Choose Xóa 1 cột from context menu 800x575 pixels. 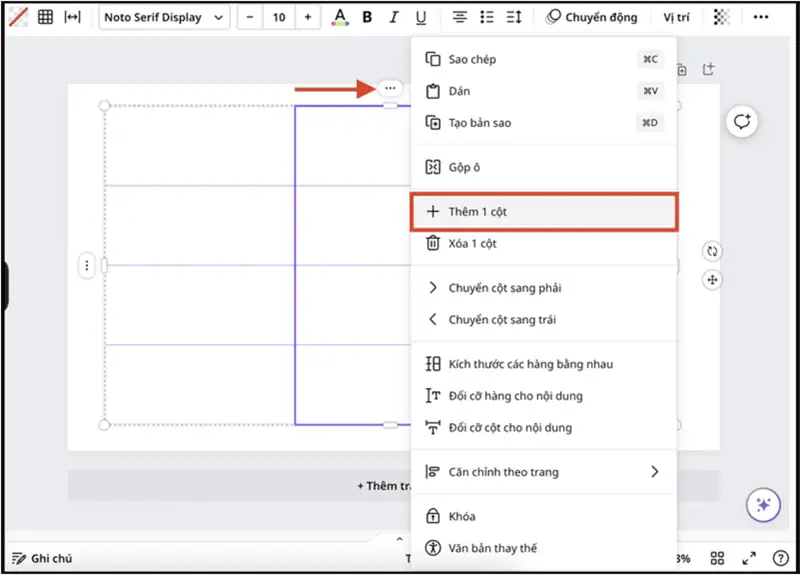[x=472, y=243]
